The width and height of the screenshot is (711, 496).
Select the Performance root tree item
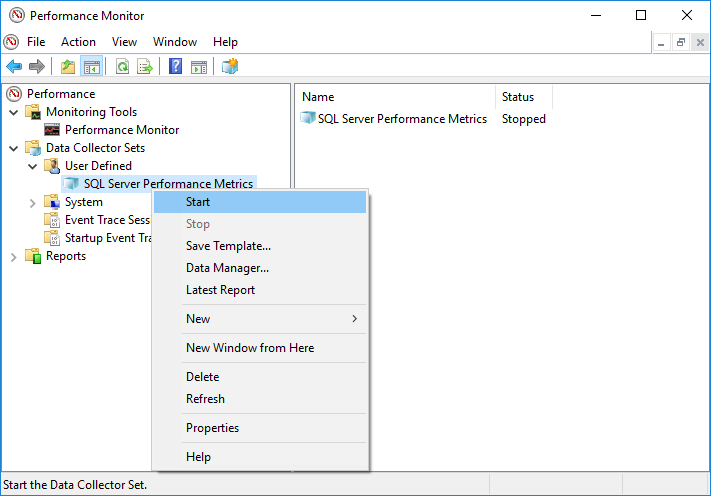coord(61,94)
